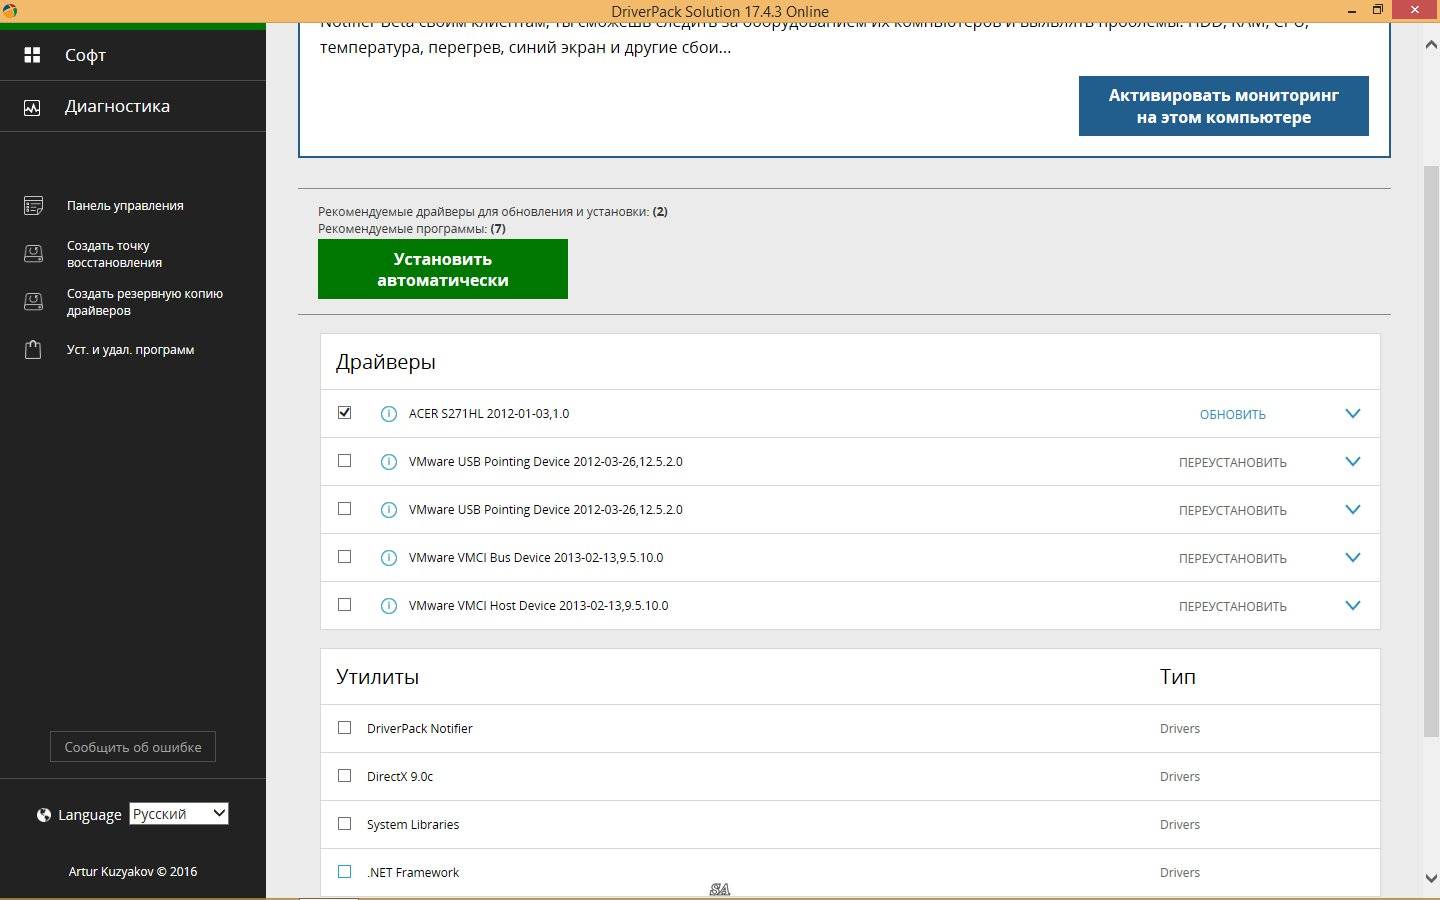Check the first VMware USB Pointing Device checkbox

pyautogui.click(x=345, y=460)
